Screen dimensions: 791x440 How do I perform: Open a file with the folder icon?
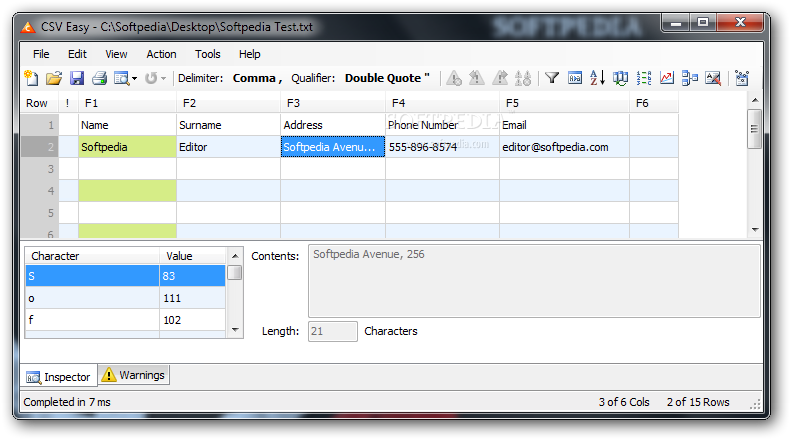pos(54,78)
